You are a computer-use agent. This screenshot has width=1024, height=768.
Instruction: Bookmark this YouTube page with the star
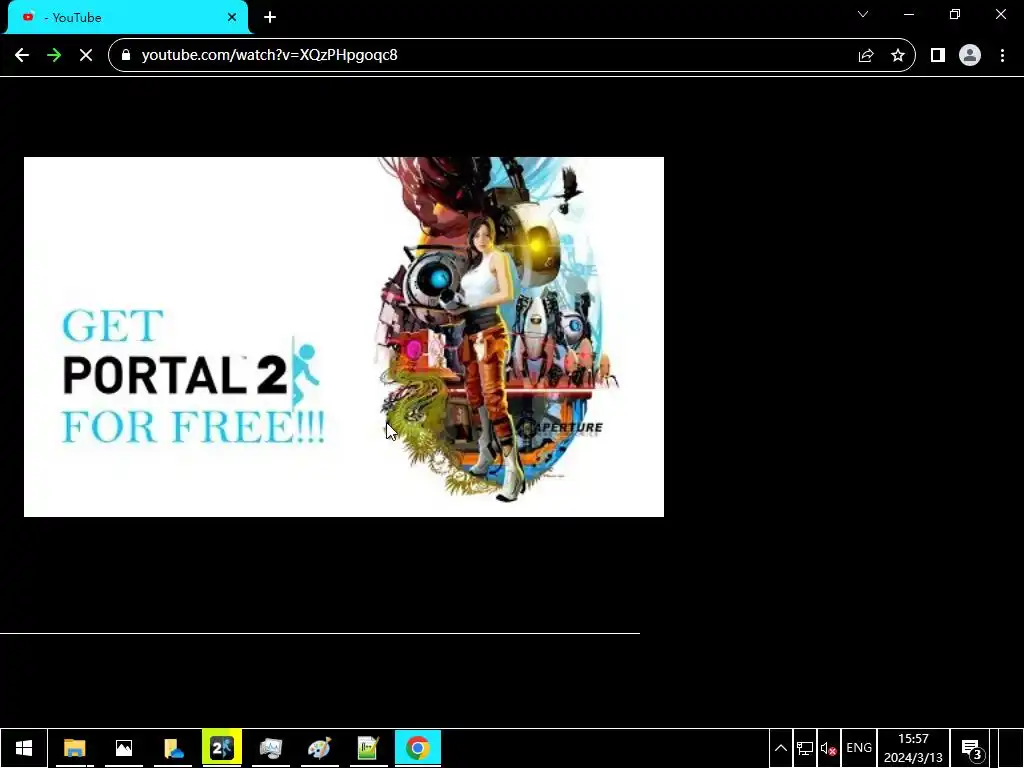[898, 55]
